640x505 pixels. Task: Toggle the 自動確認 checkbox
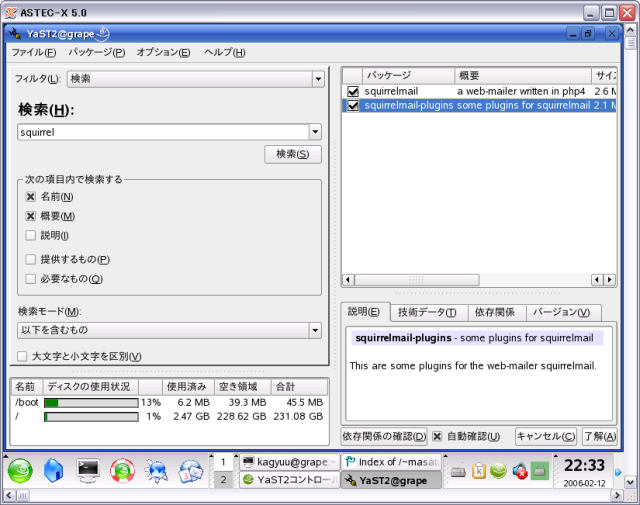(x=437, y=437)
